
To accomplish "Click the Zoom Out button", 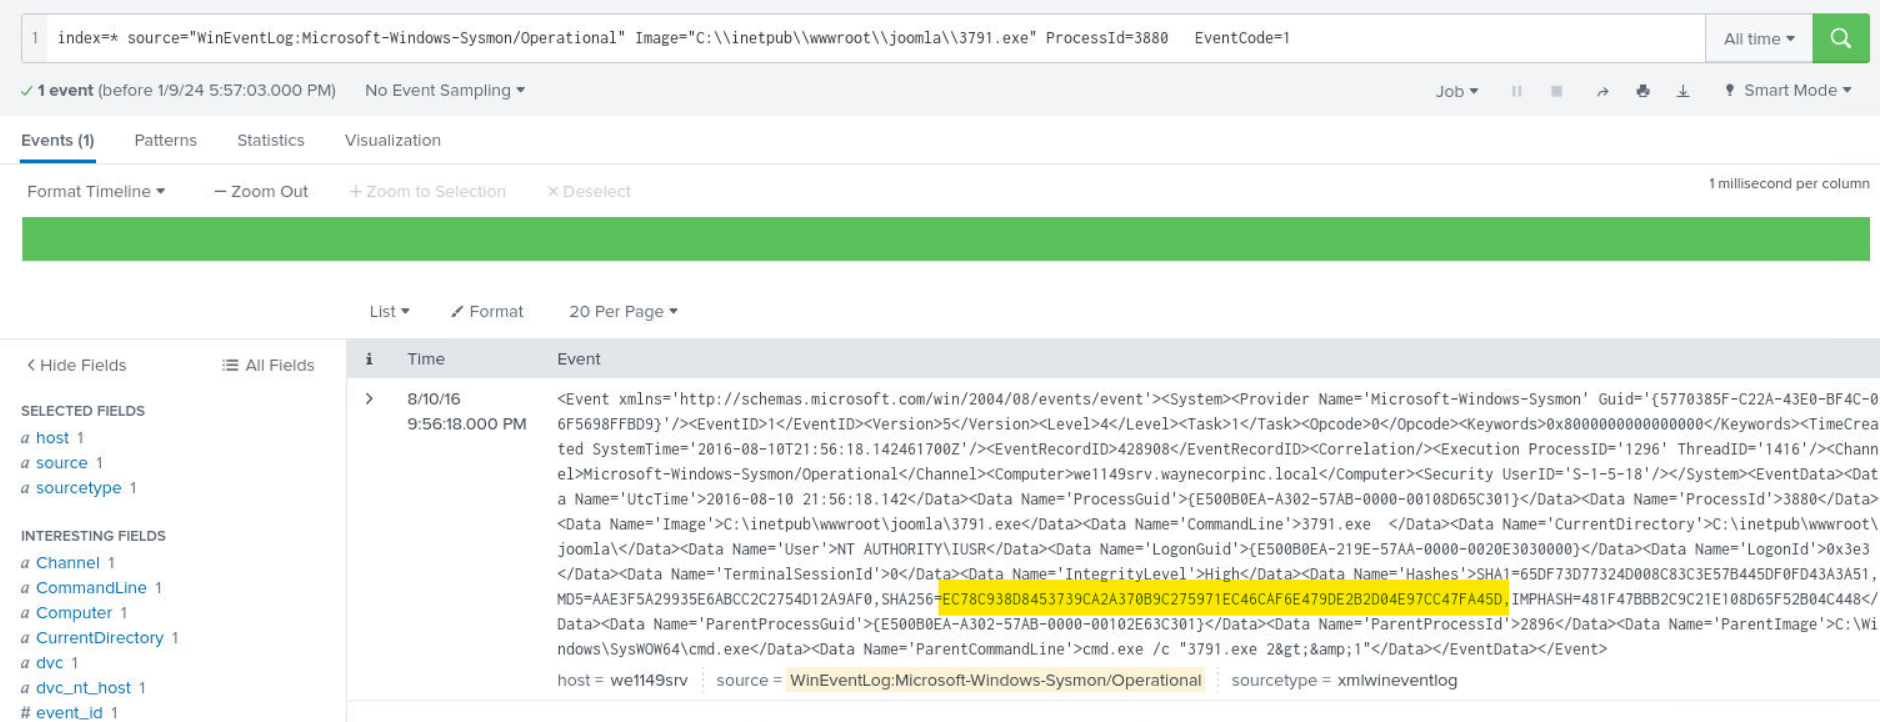I will (x=261, y=191).
